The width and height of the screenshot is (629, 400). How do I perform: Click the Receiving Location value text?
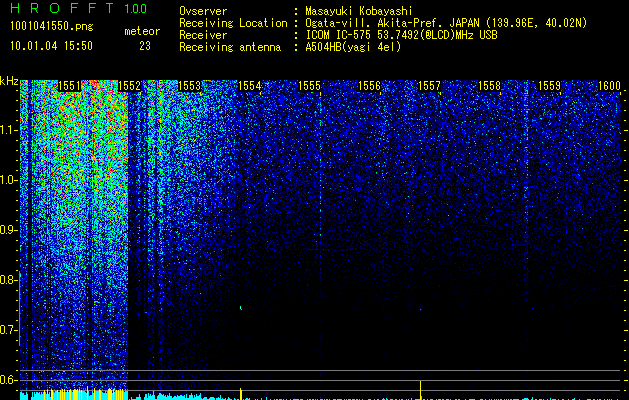[446, 23]
